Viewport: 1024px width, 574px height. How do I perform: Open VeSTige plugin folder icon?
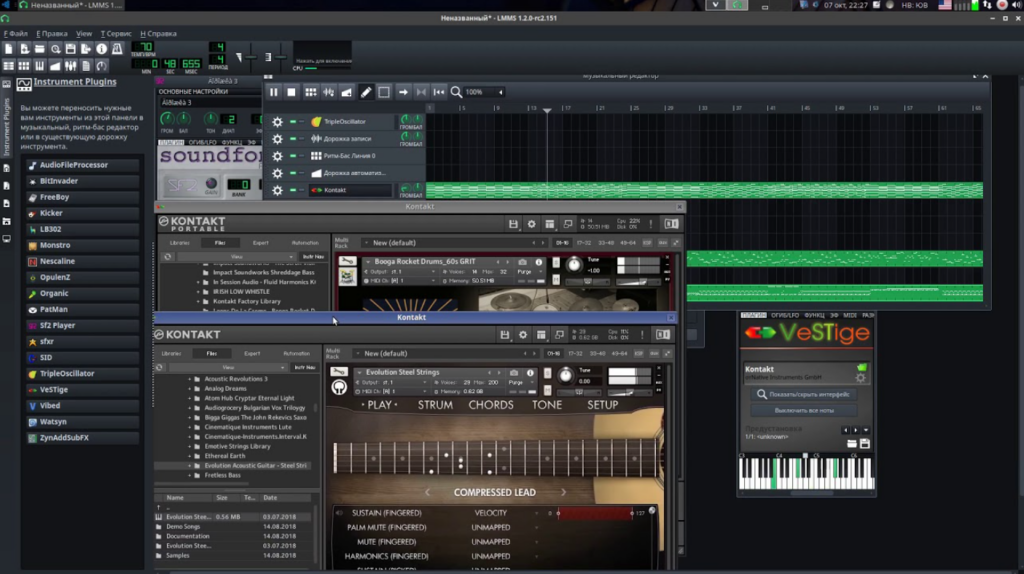coord(852,444)
